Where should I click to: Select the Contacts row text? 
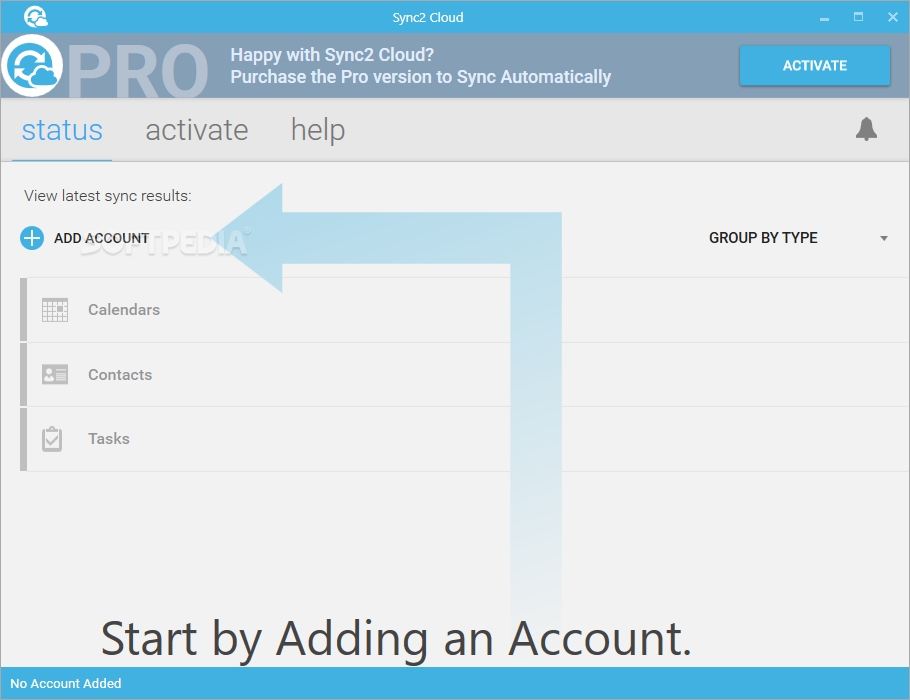tap(120, 374)
